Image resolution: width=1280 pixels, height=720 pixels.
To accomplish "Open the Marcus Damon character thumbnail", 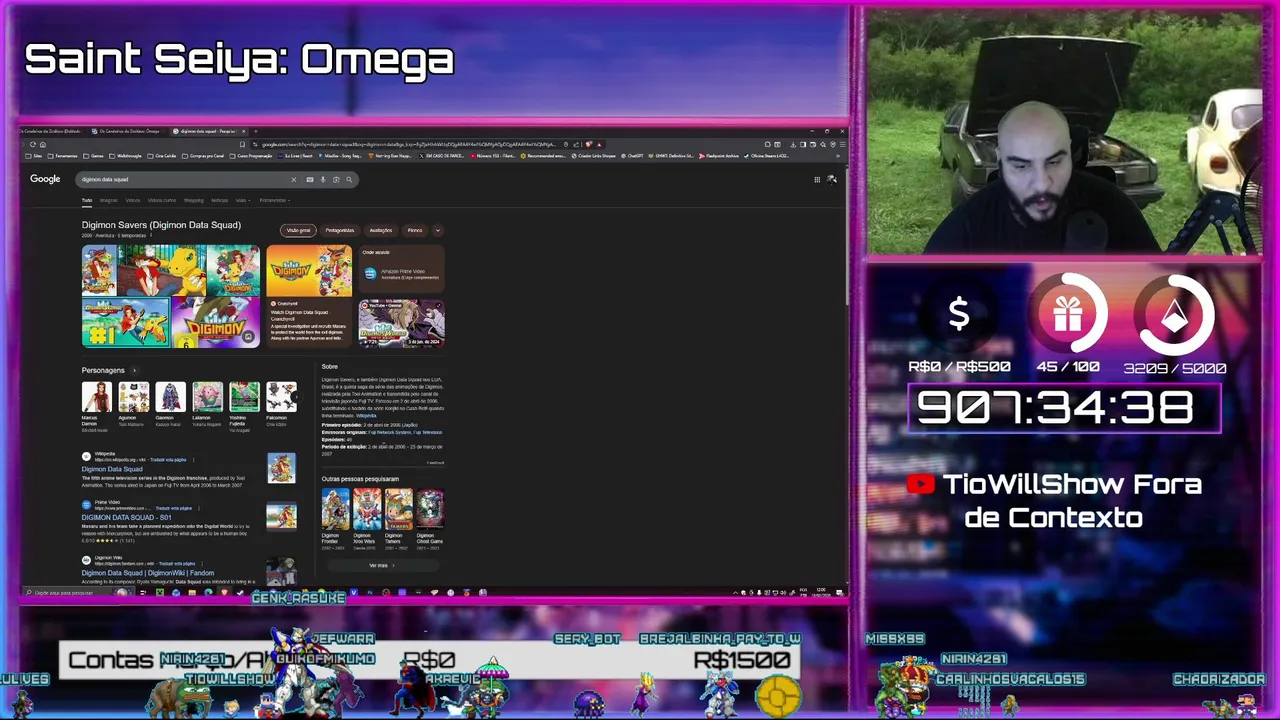I will (97, 397).
